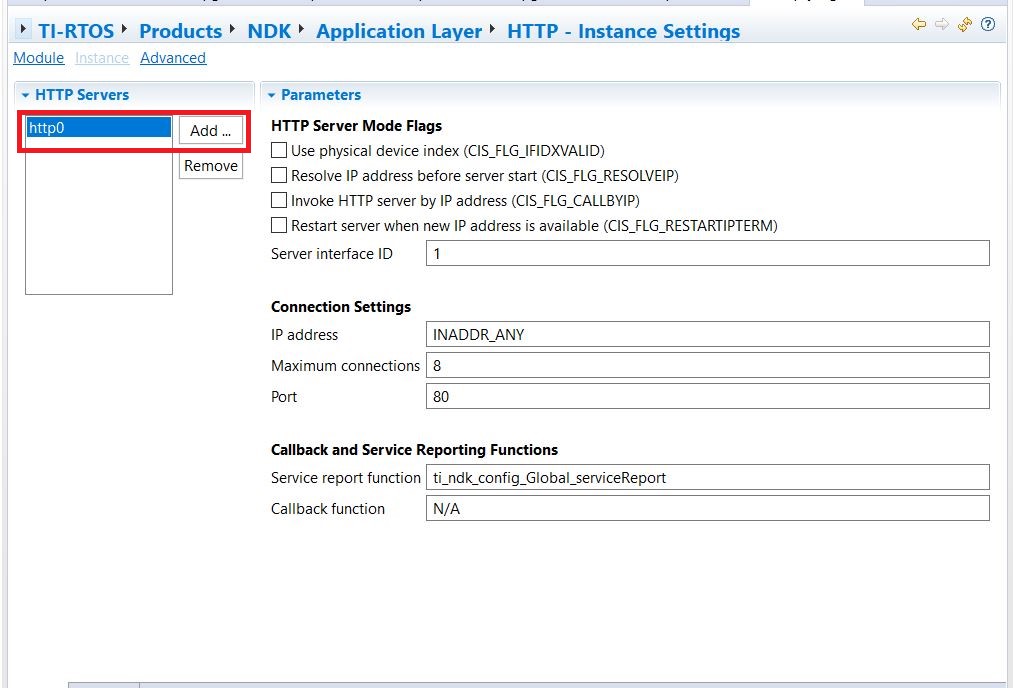This screenshot has height=688, width=1013.
Task: Click the forward navigation arrow icon
Action: 942,24
